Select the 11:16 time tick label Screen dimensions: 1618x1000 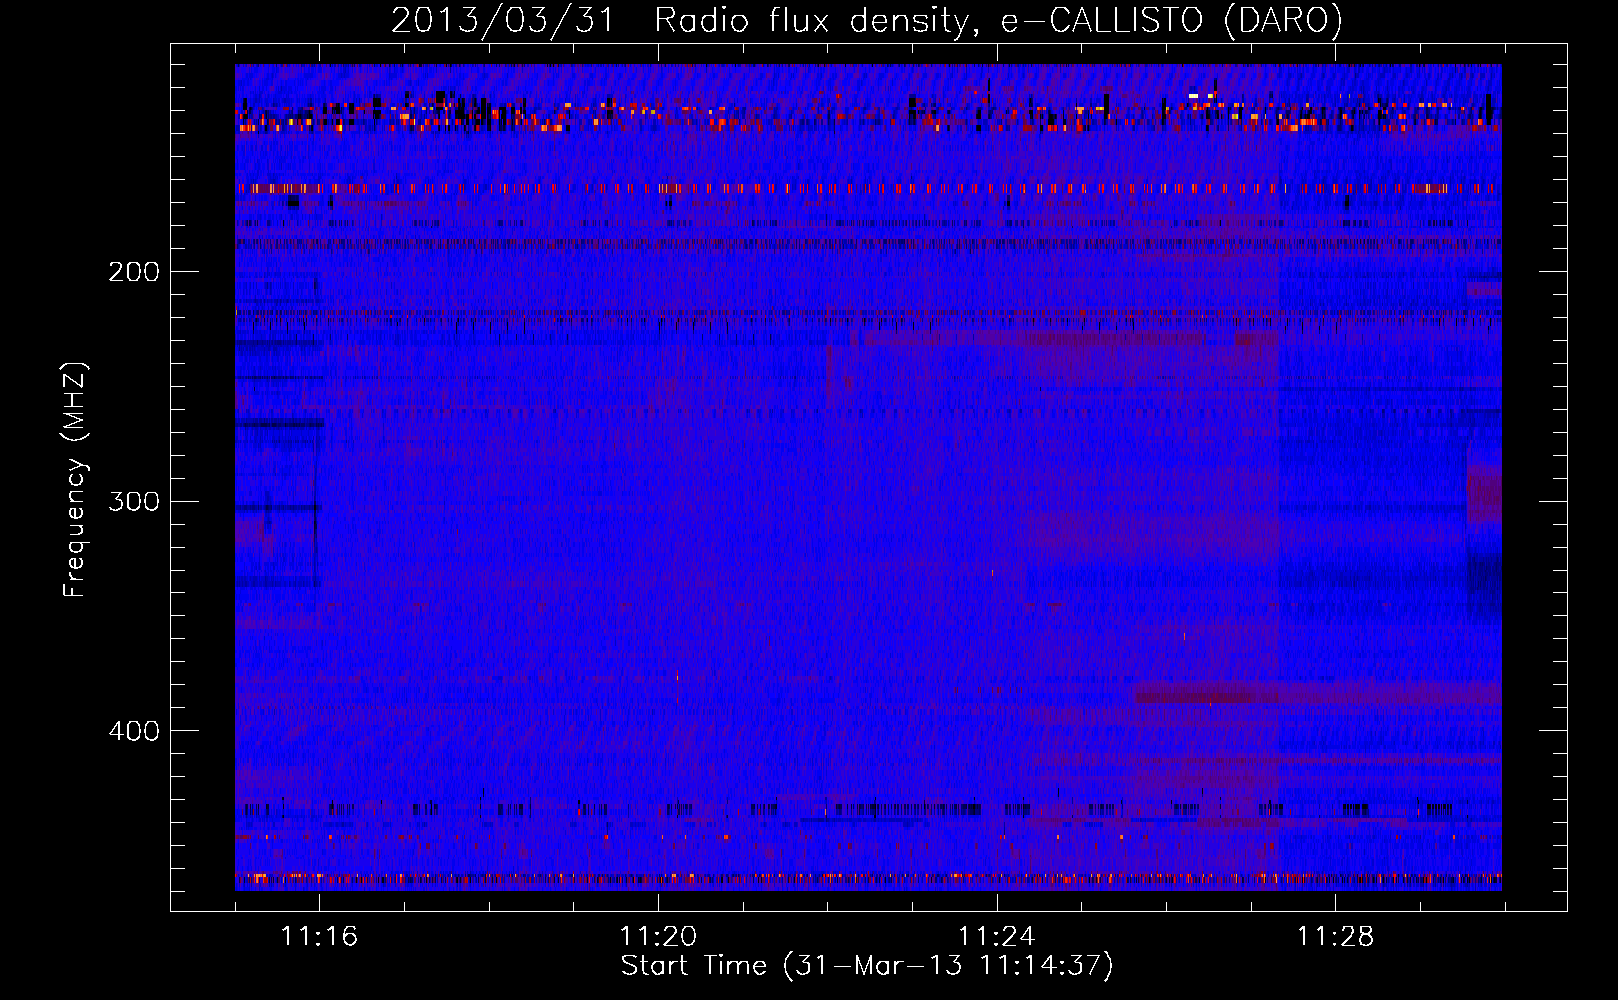(x=319, y=936)
